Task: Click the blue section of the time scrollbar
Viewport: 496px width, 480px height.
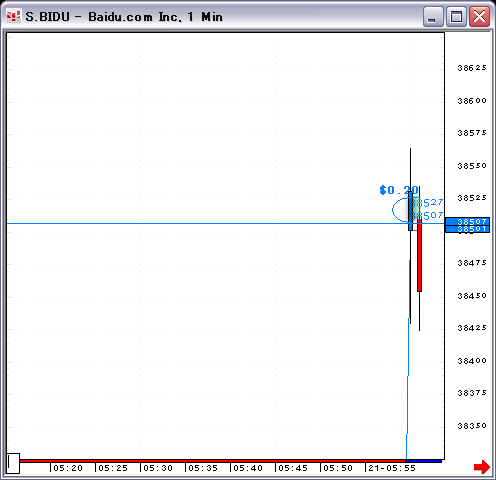Action: point(424,461)
